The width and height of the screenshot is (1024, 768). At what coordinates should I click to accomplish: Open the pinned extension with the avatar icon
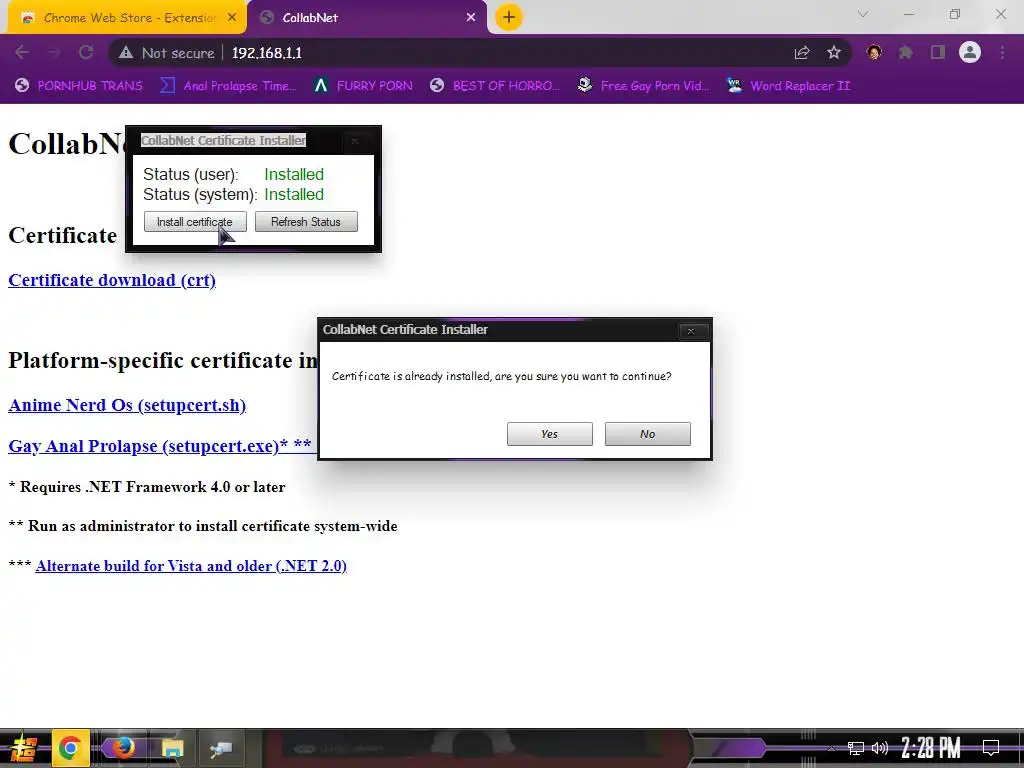point(874,52)
